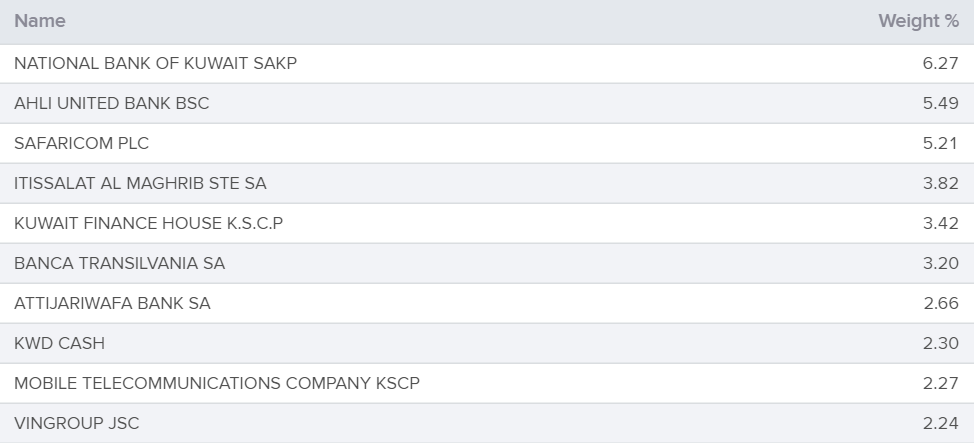Click the Weight % column header
Viewport: 974px width, 443px height.
[919, 21]
